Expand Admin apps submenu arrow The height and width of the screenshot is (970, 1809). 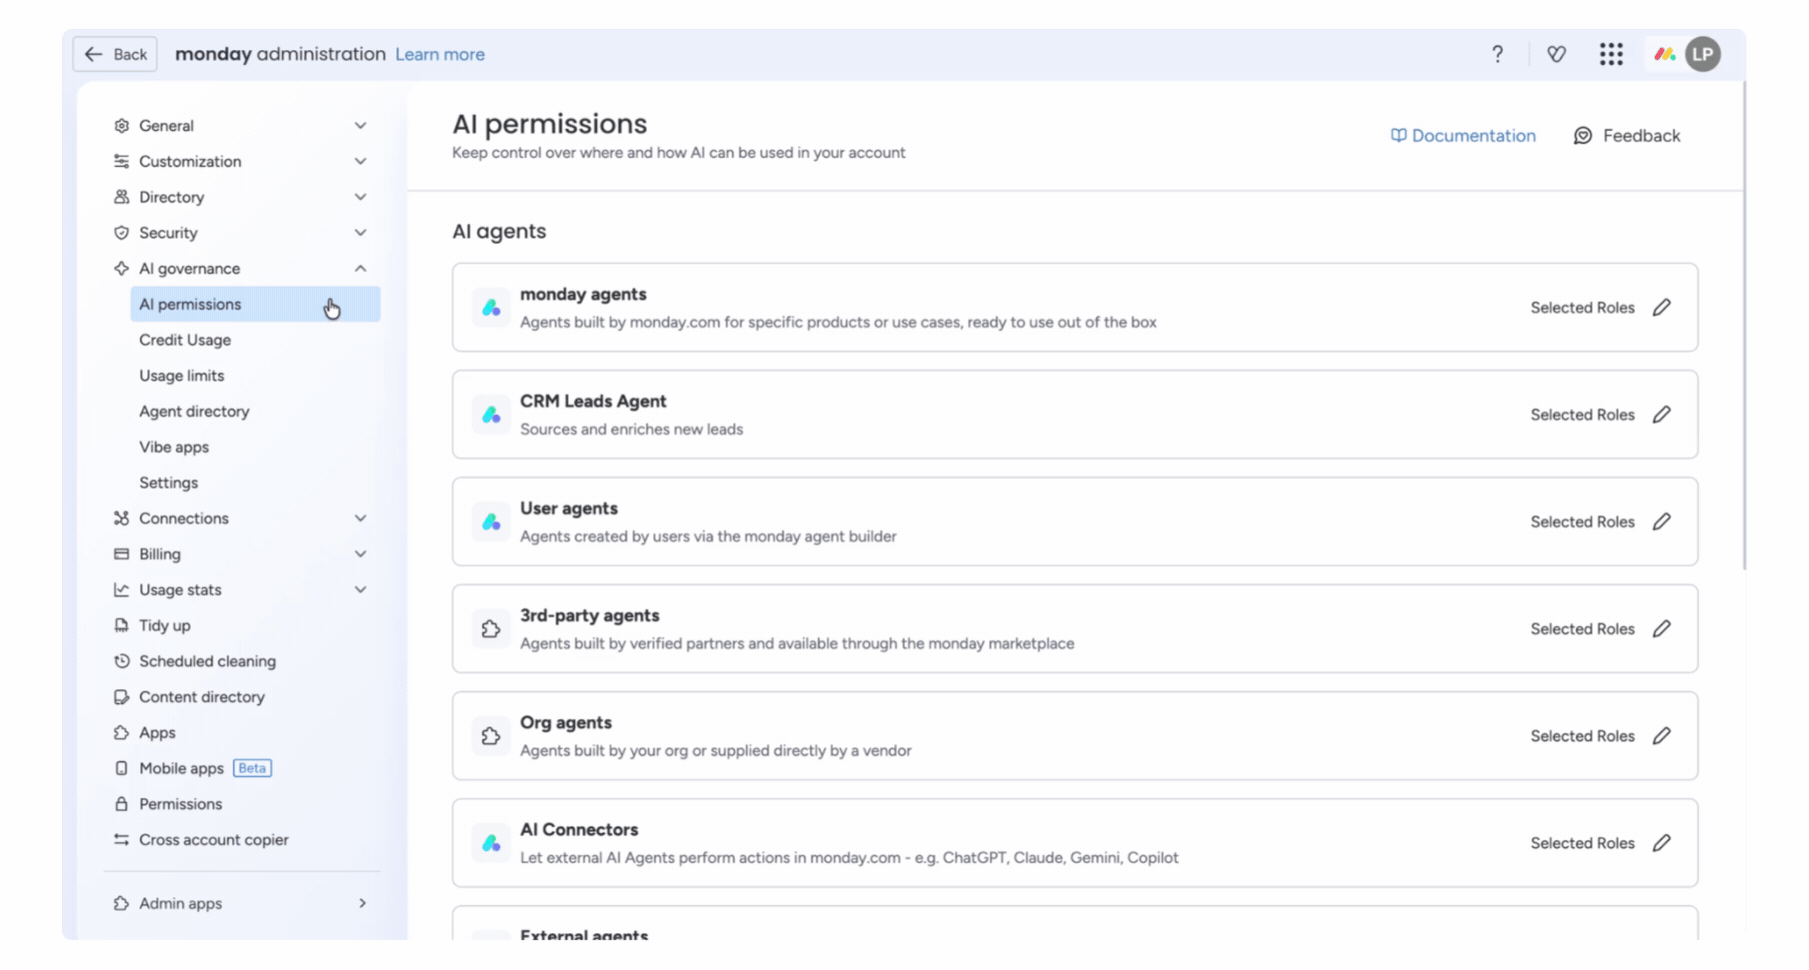362,903
